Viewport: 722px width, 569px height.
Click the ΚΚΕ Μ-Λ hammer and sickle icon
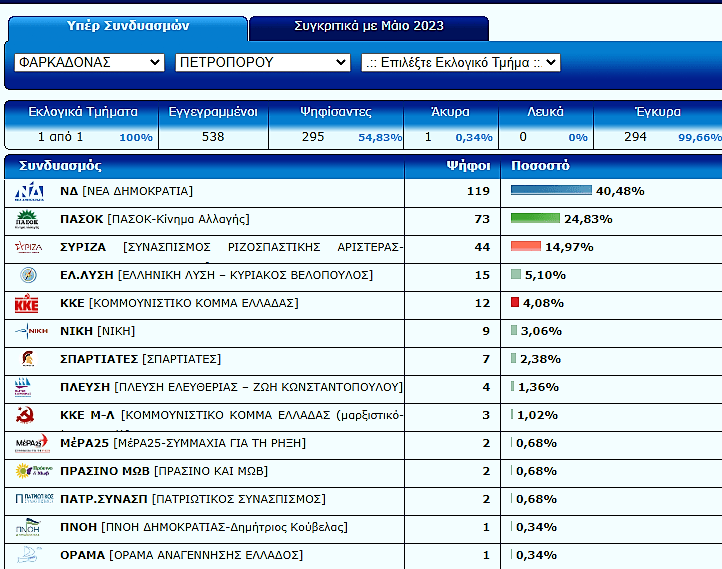point(27,415)
